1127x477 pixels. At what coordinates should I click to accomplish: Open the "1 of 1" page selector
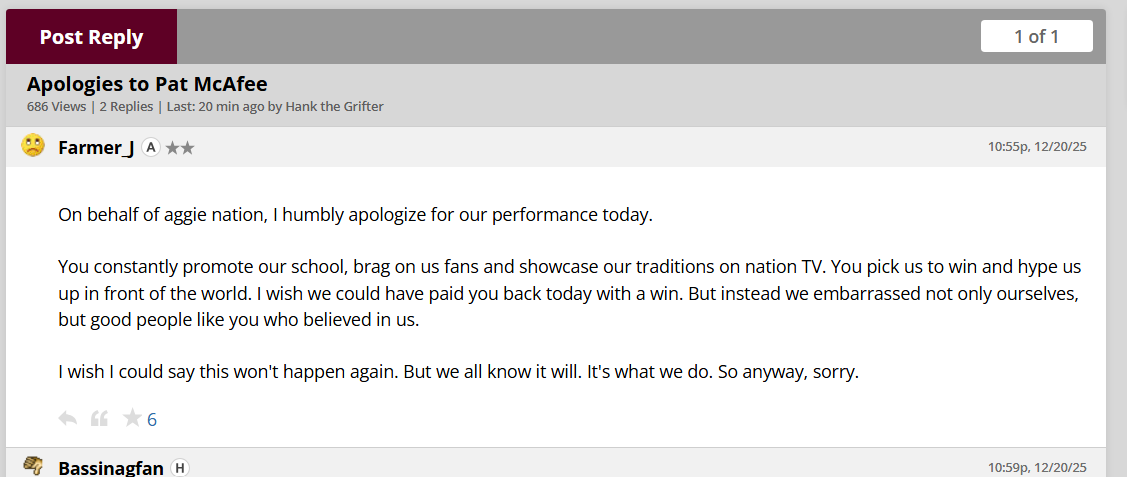click(x=1036, y=37)
